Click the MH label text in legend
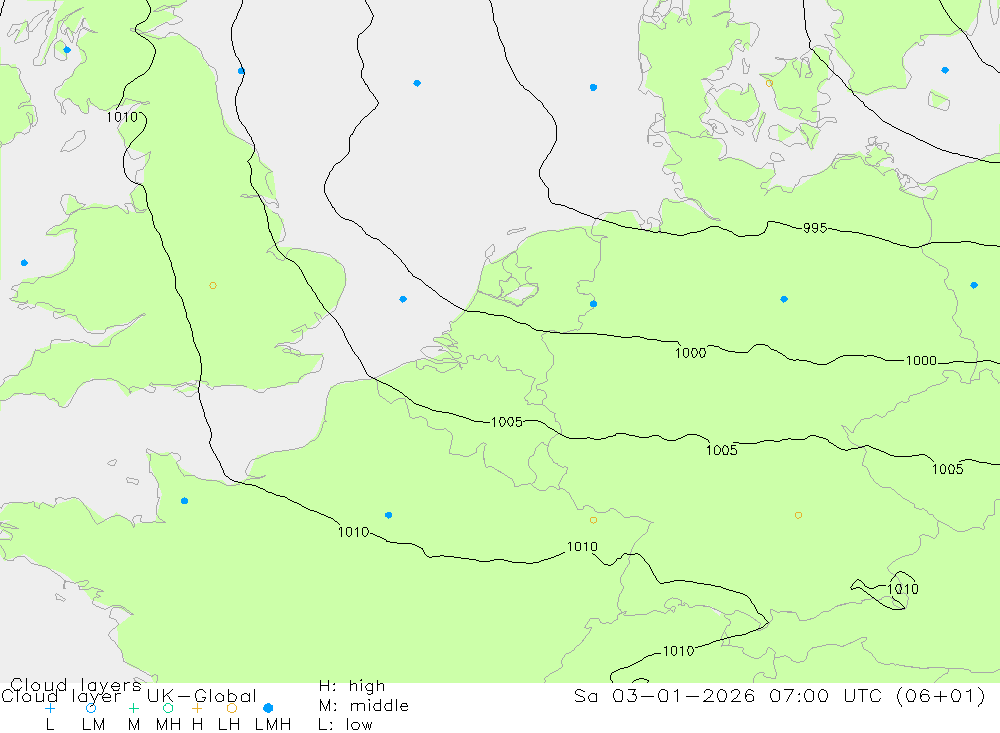1000x733 pixels. tap(168, 725)
